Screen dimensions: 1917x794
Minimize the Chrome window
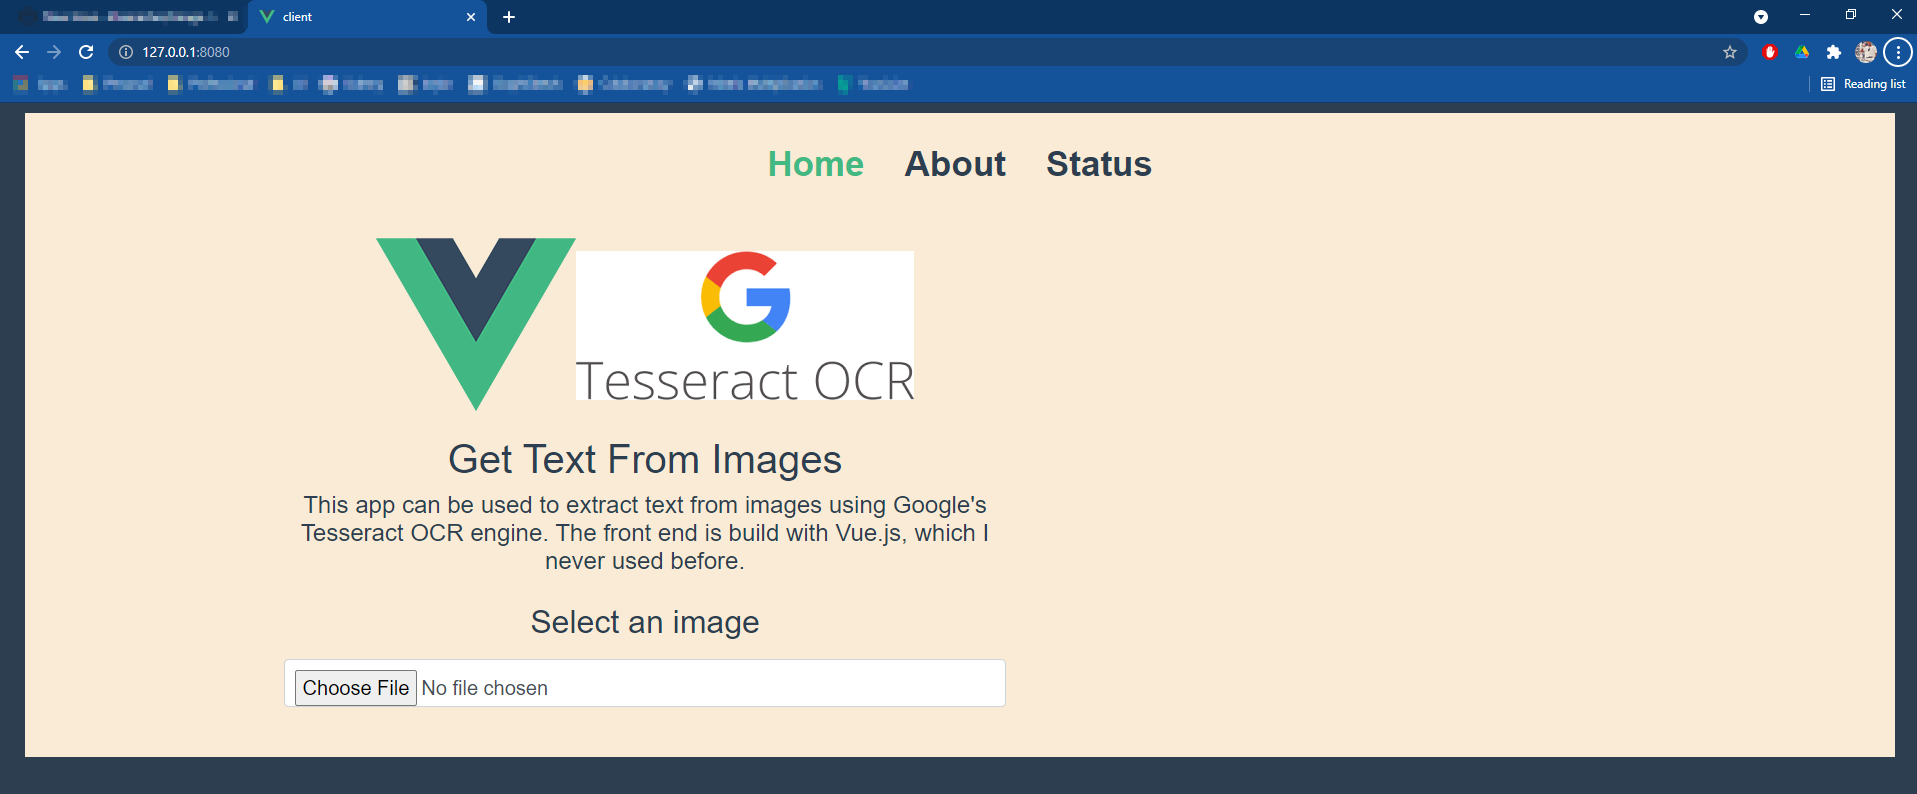1805,15
